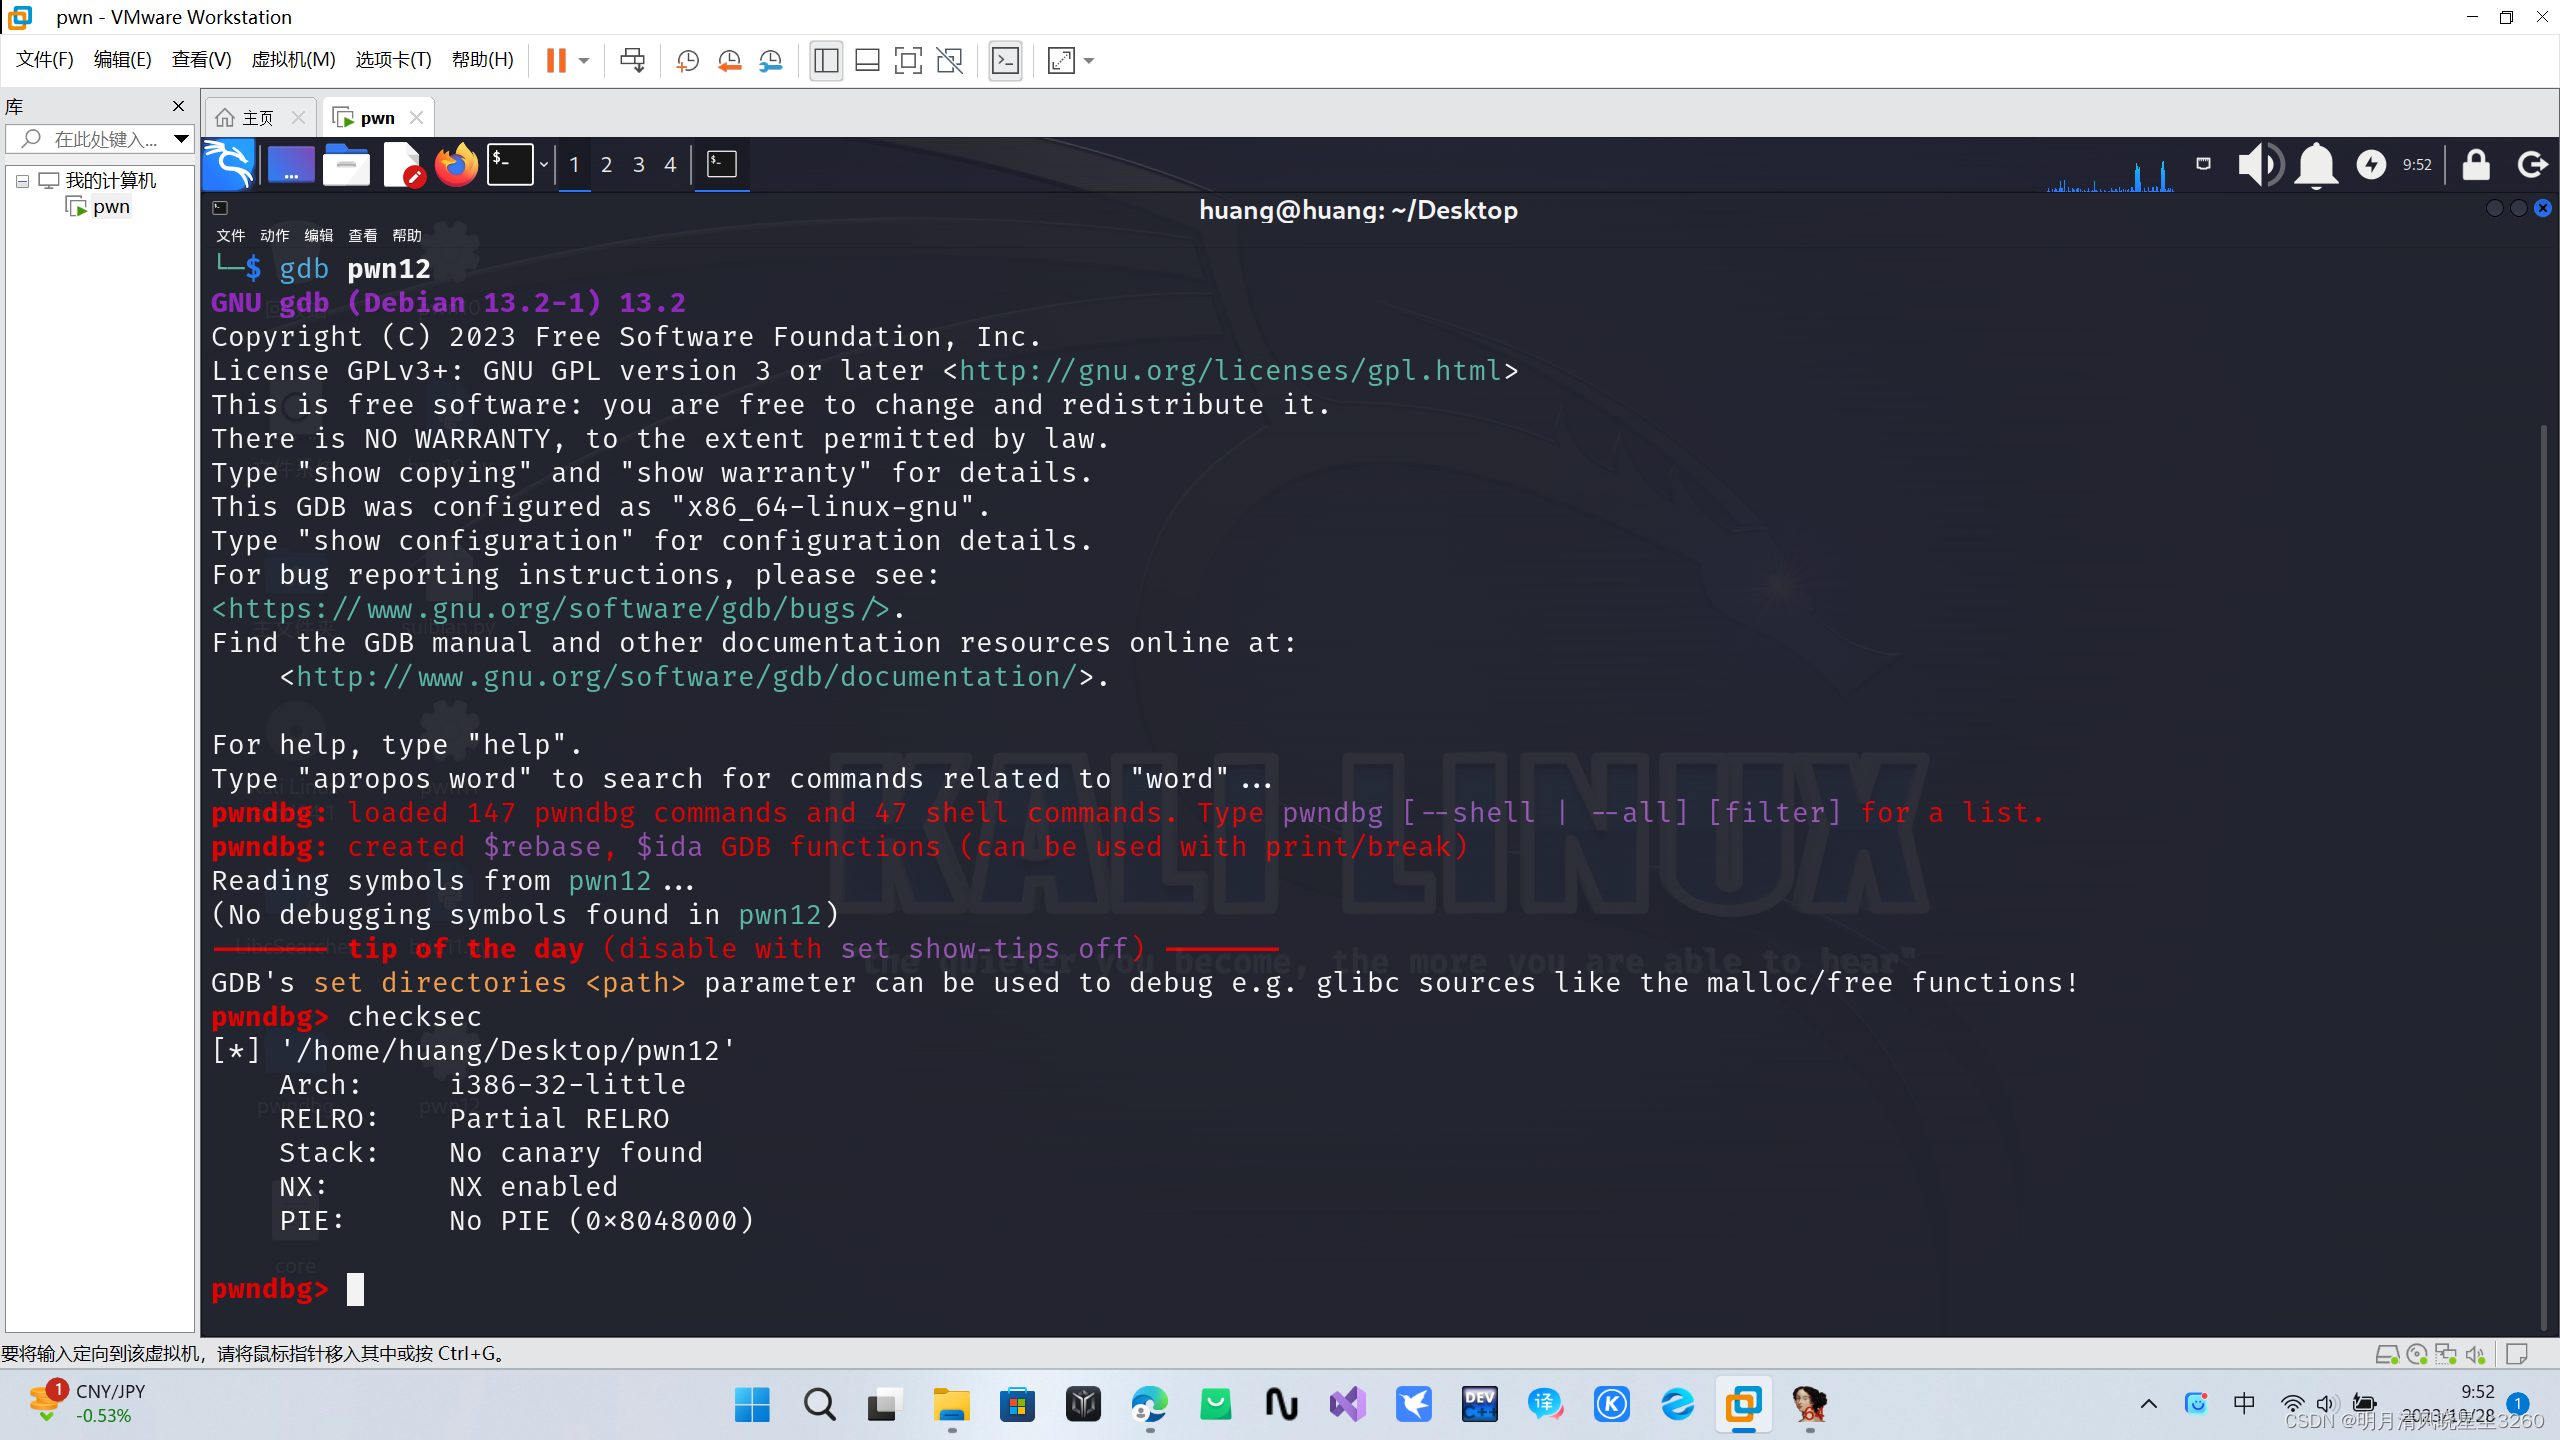Click Kali notification bell icon

(2315, 165)
